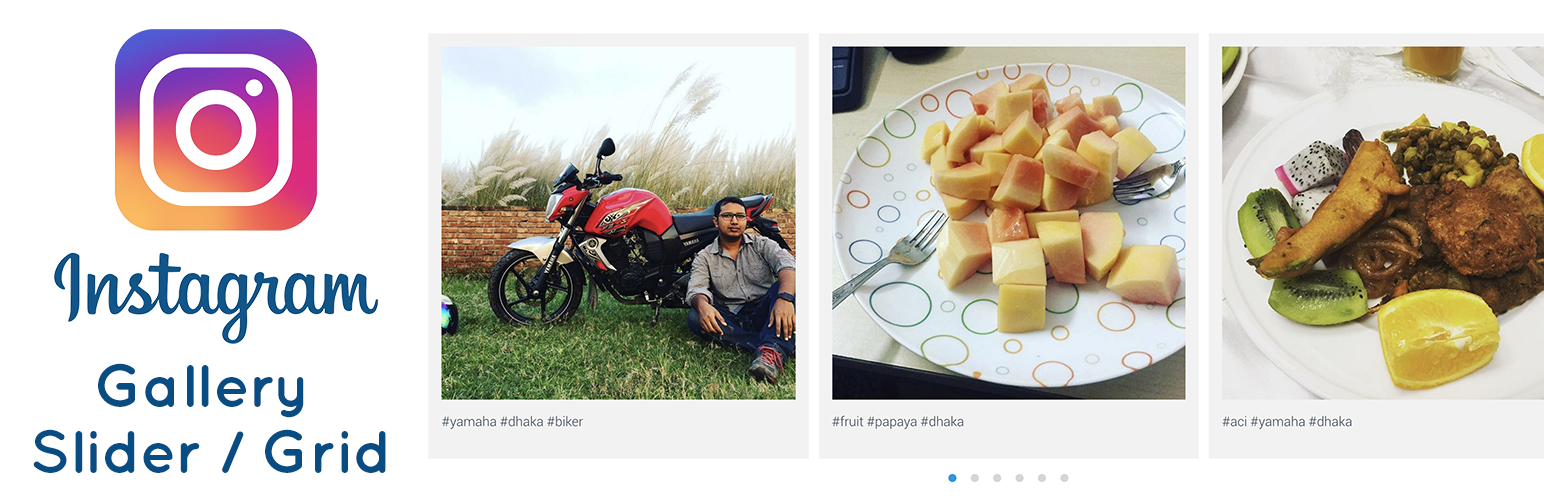Go to the fourth slide pagination dot

click(1020, 478)
